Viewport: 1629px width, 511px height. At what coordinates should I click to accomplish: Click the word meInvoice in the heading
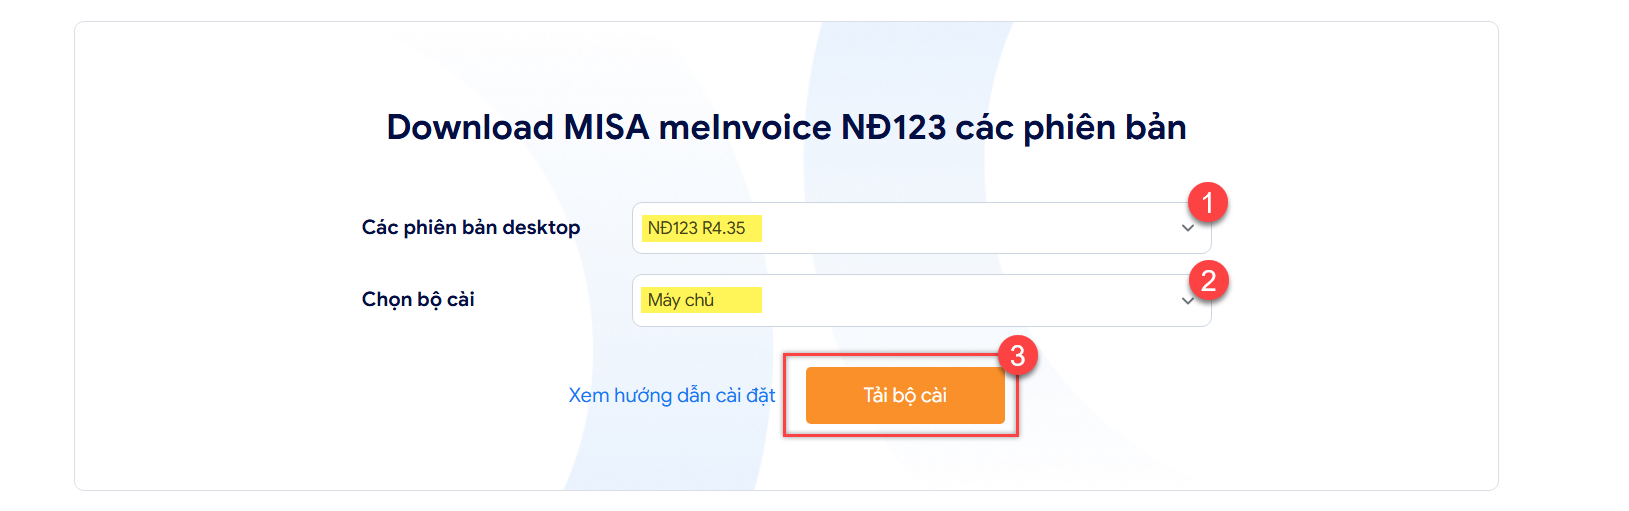(x=745, y=127)
